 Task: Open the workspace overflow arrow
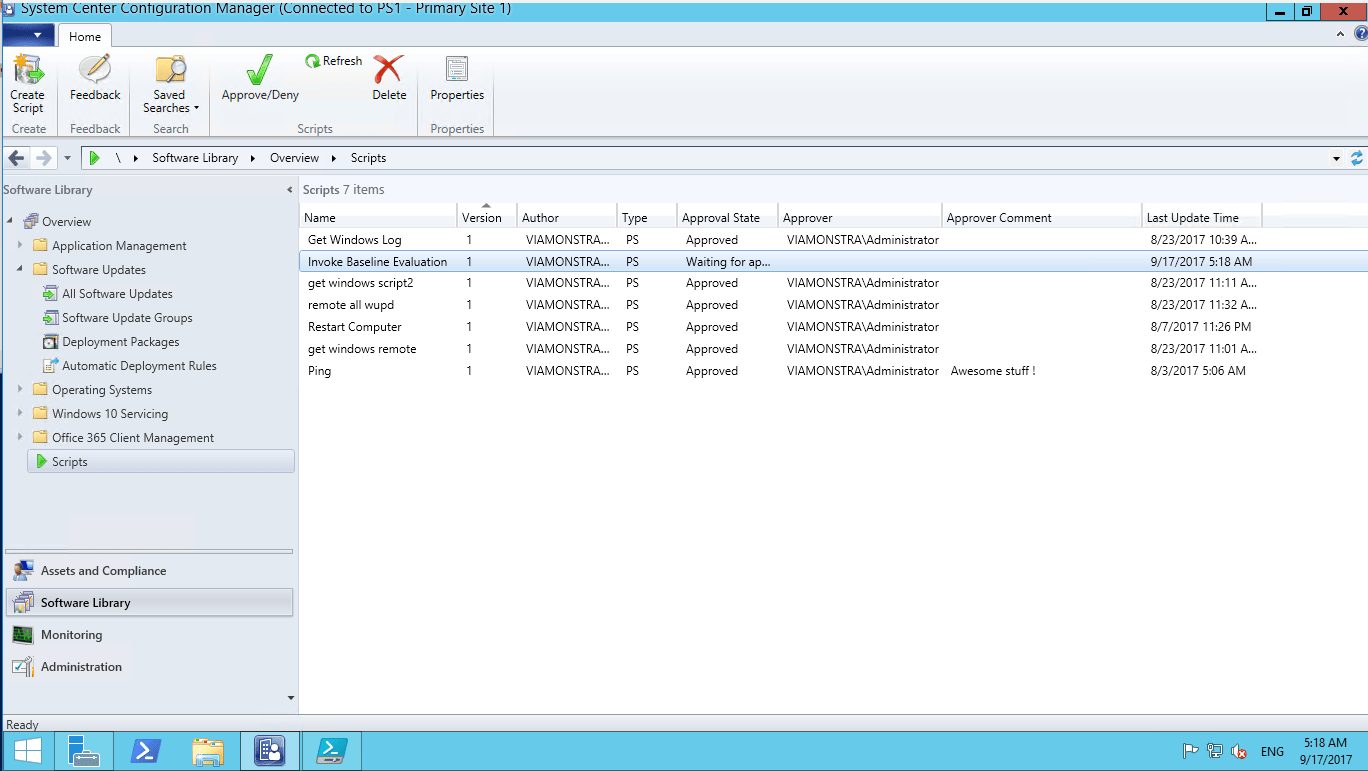point(291,698)
